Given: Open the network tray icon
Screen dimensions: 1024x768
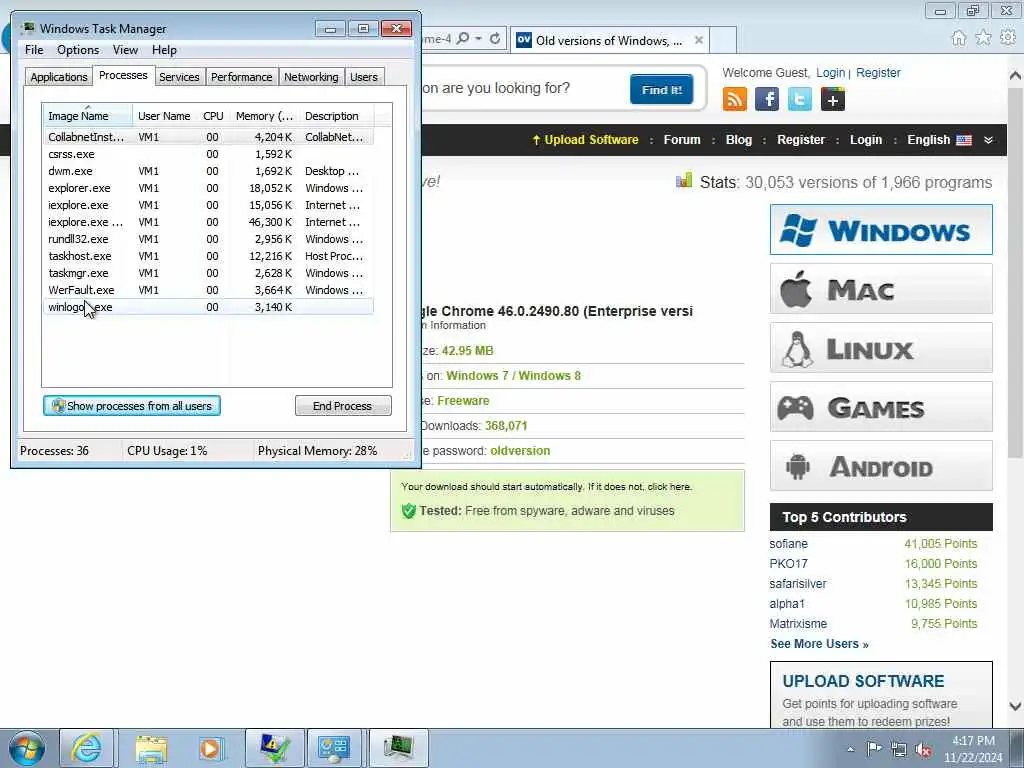Looking at the screenshot, I should tap(899, 749).
